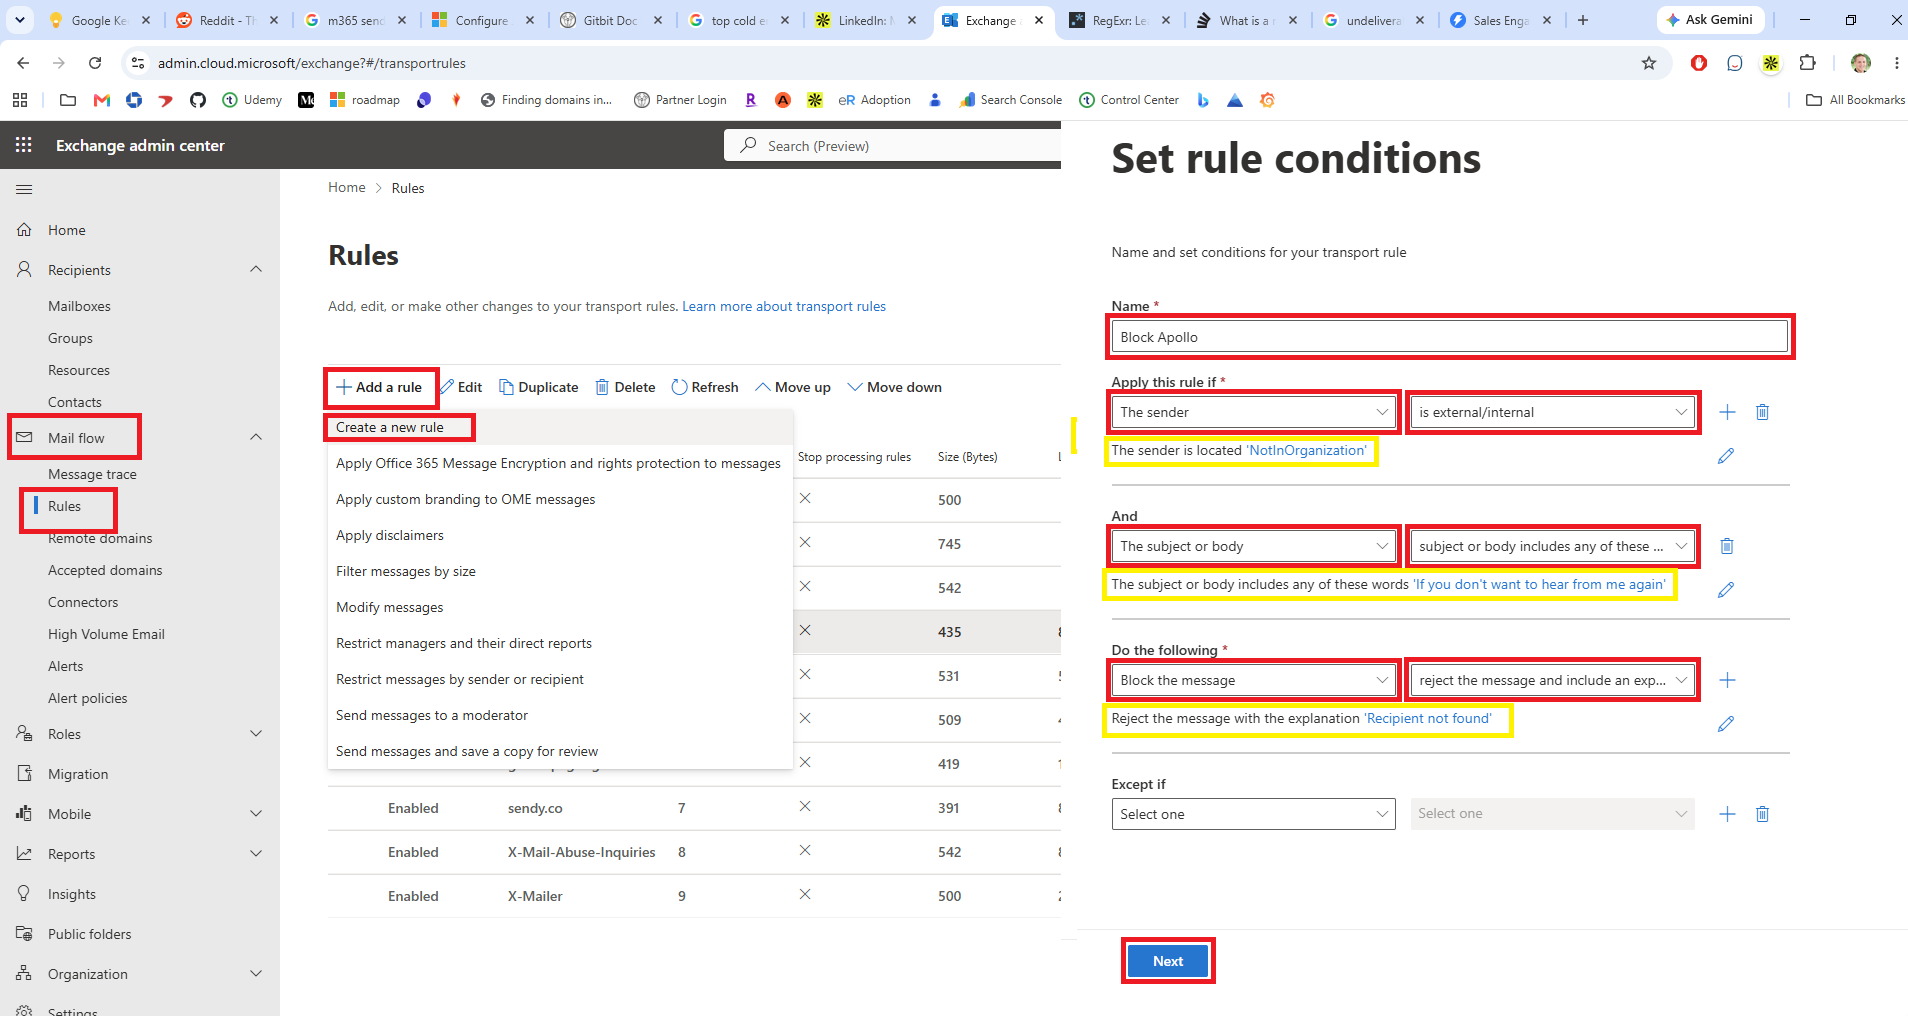Open 'Learn more about transport rules' link

[784, 306]
